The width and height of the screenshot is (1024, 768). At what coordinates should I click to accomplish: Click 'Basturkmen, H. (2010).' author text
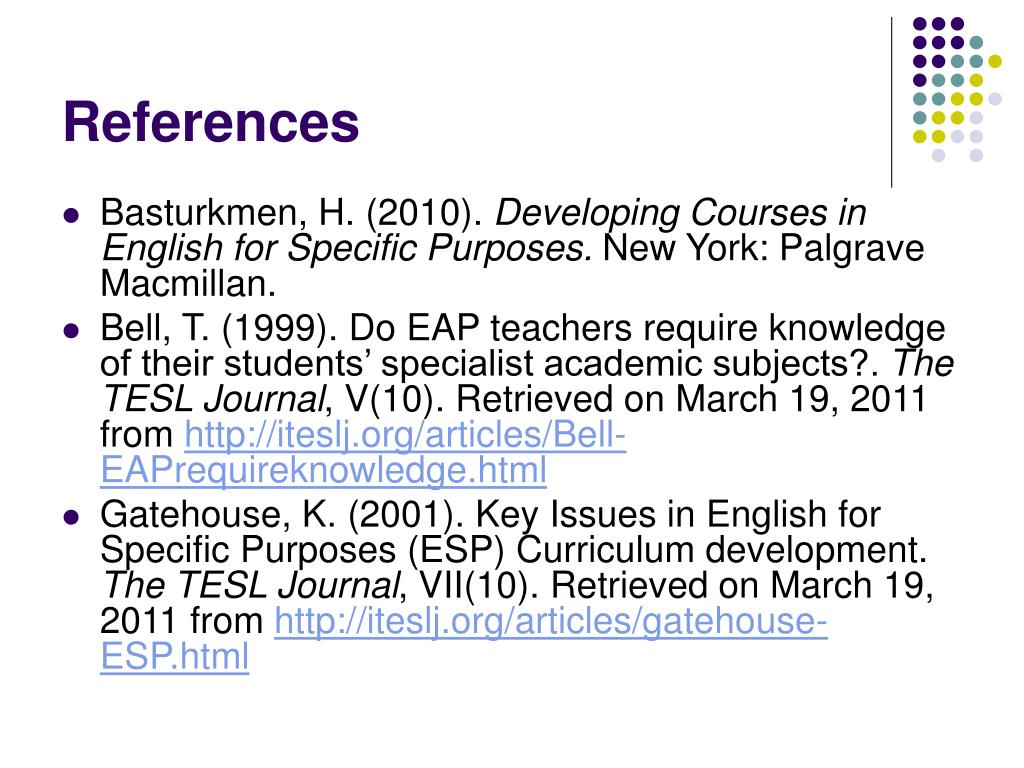pos(291,213)
